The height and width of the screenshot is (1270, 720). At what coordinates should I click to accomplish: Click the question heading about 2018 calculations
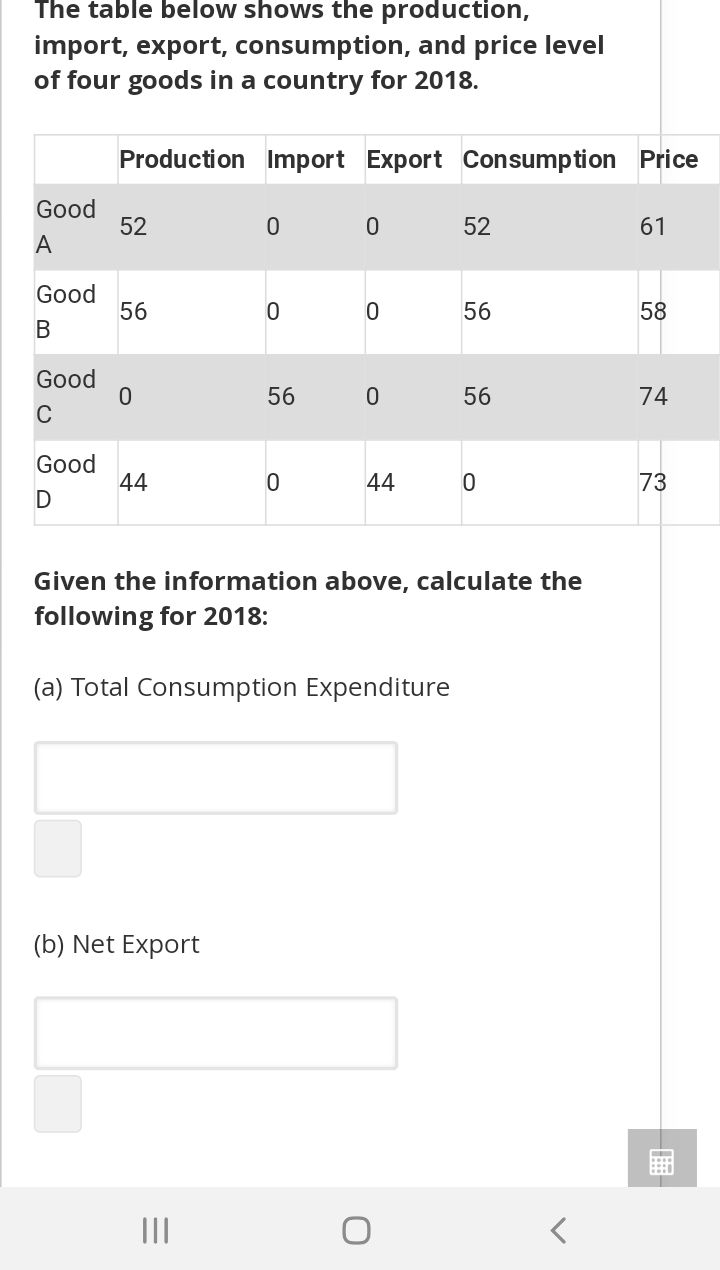(x=307, y=598)
